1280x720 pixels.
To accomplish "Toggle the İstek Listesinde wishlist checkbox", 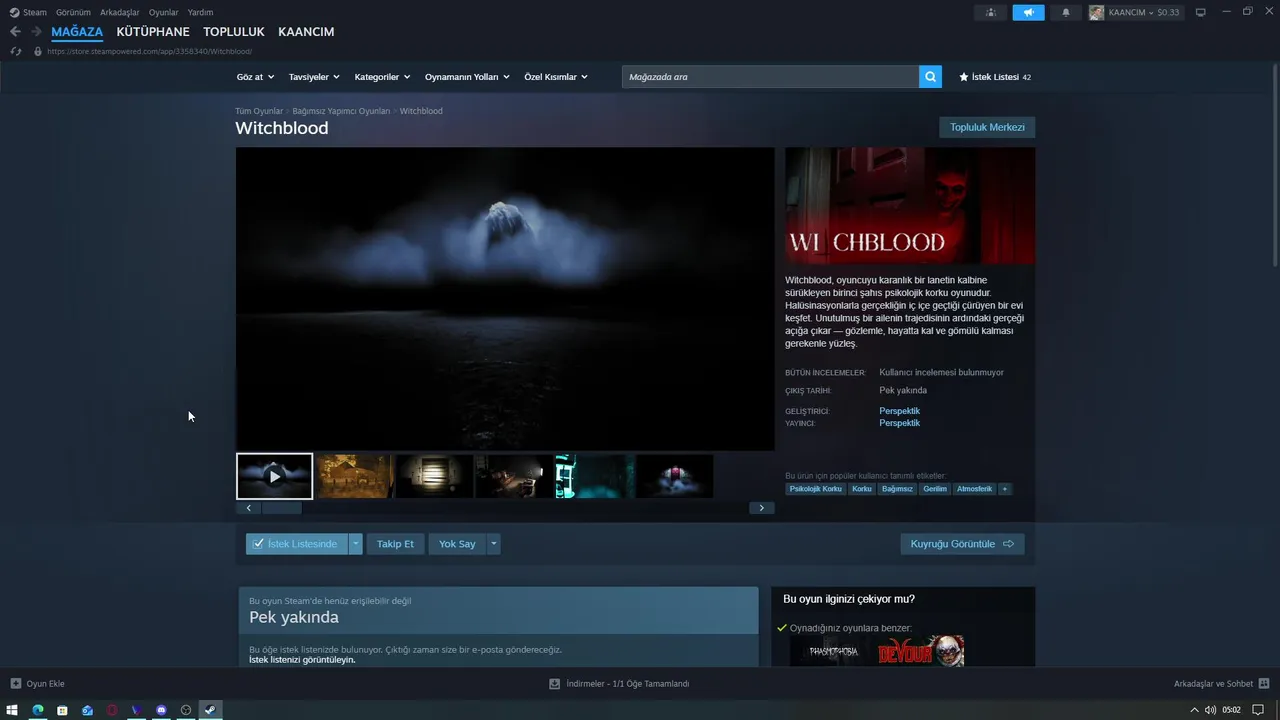I will point(258,544).
